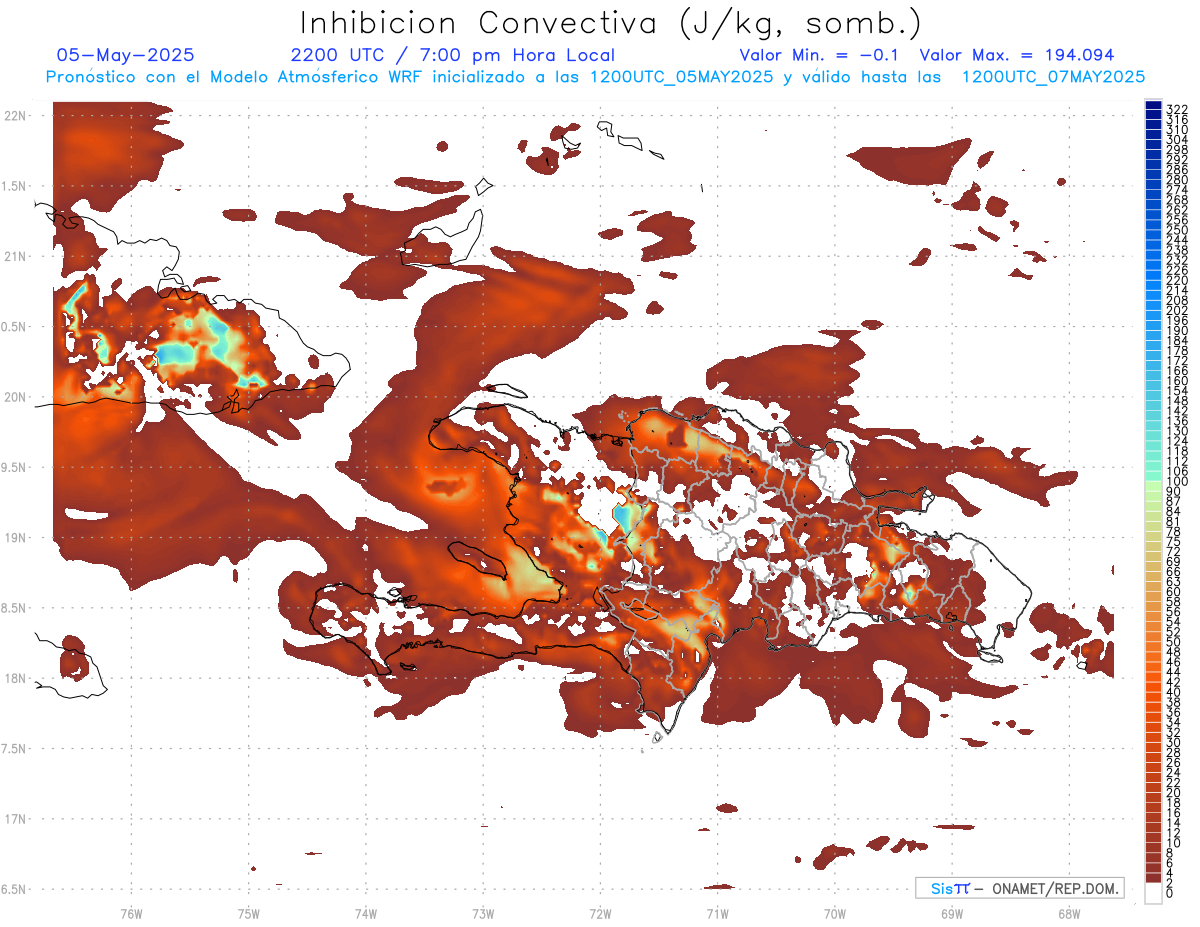Click the "69W" longitude label
This screenshot has width=1200, height=927.
(952, 913)
